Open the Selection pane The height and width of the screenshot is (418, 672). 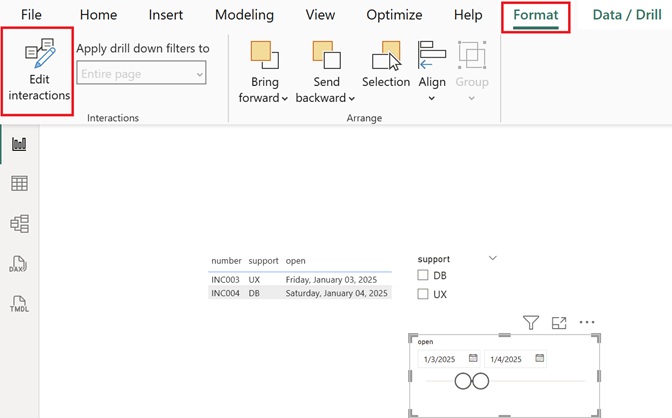pyautogui.click(x=386, y=64)
